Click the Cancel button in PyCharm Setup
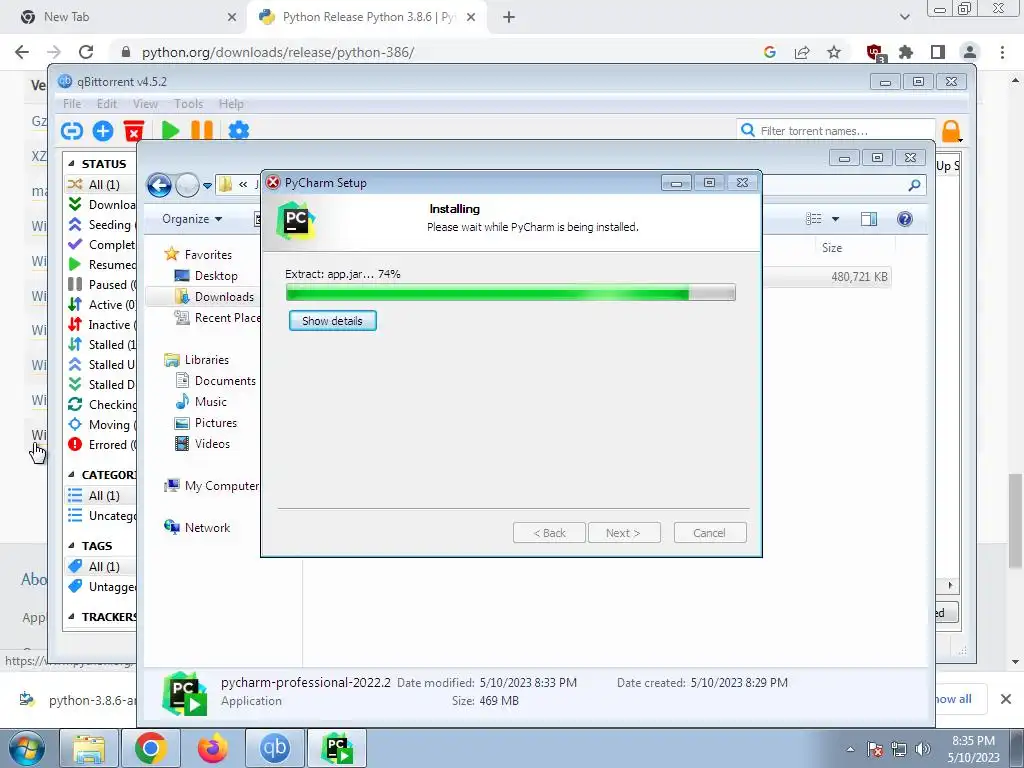 (709, 533)
